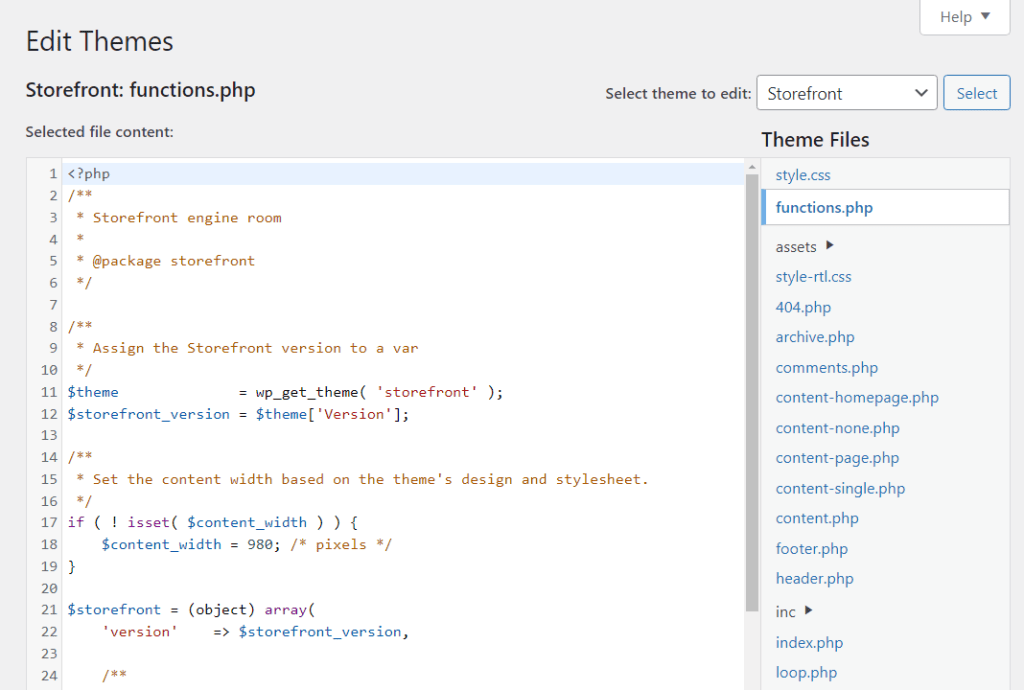Open comments.php from Theme Files

pos(826,367)
